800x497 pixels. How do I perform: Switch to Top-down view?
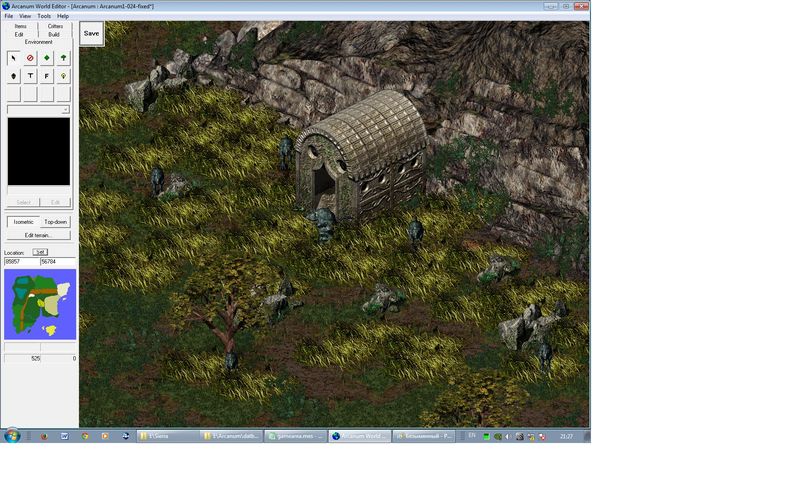click(x=55, y=222)
